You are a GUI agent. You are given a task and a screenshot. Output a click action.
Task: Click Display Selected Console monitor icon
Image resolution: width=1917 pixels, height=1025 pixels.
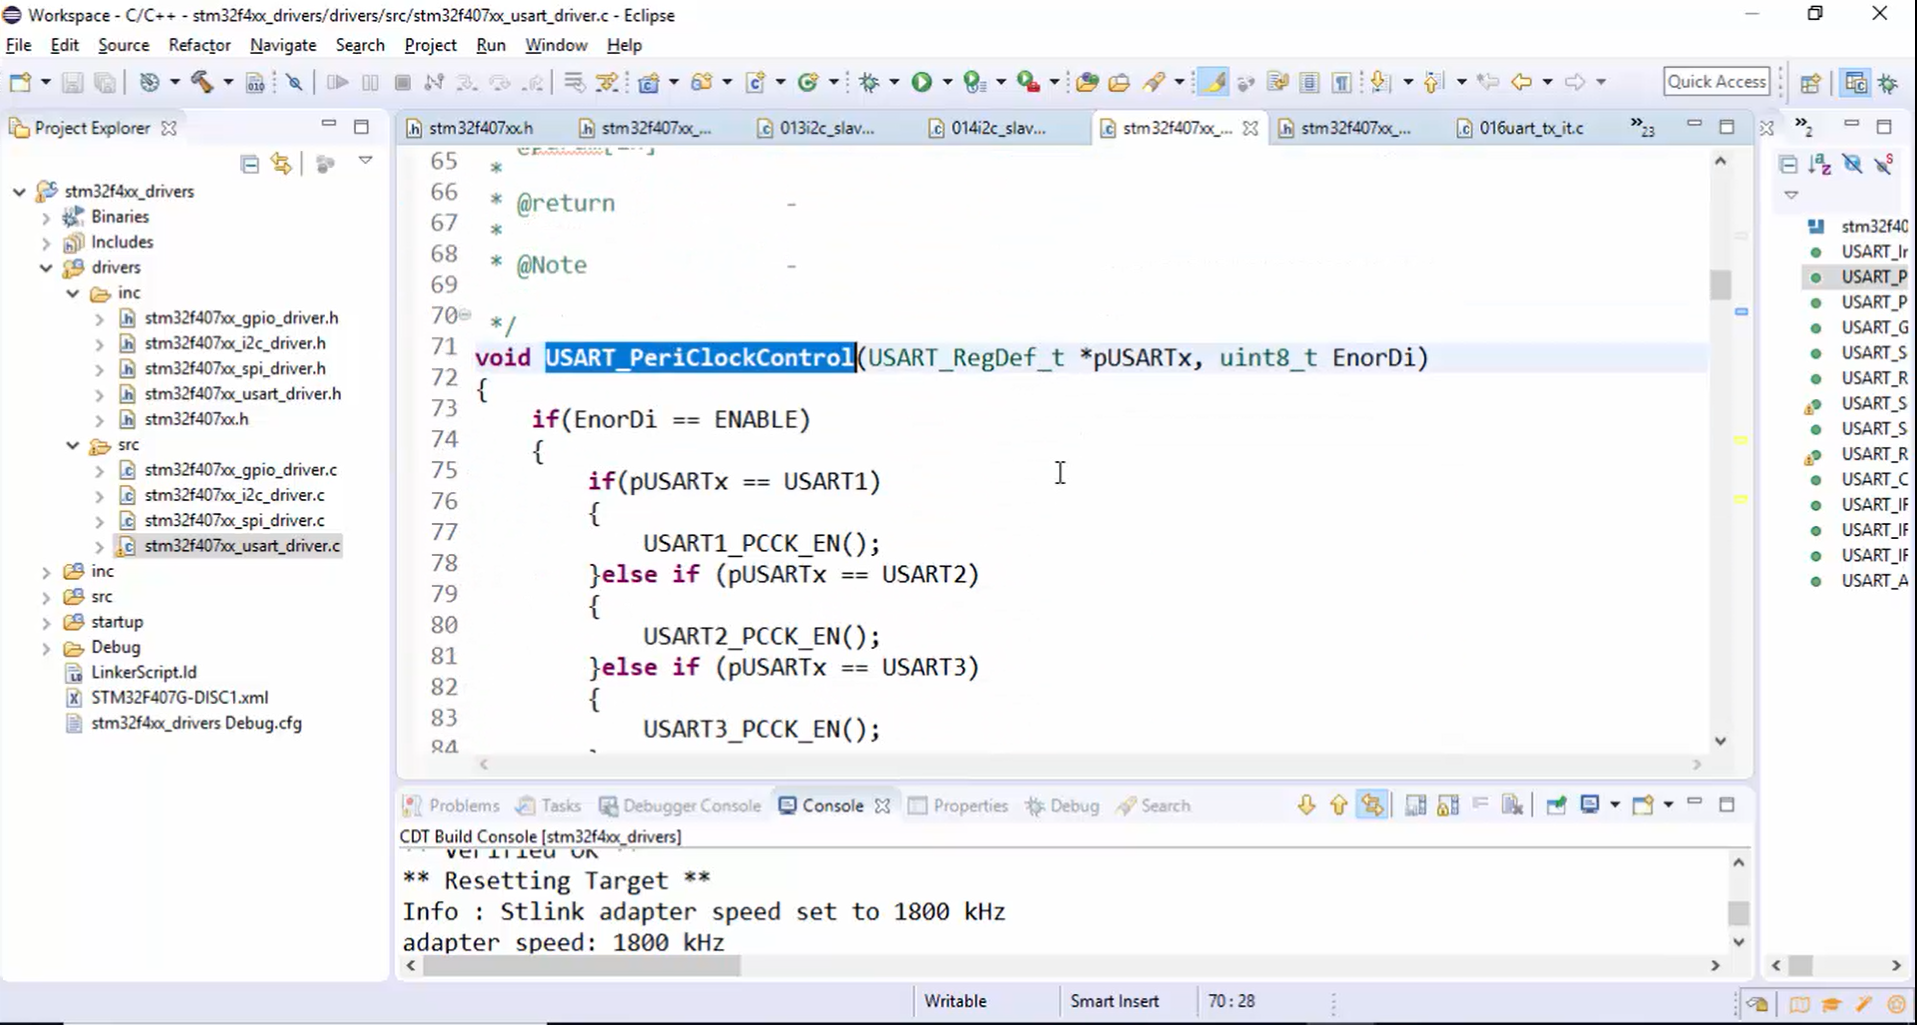pos(1589,805)
